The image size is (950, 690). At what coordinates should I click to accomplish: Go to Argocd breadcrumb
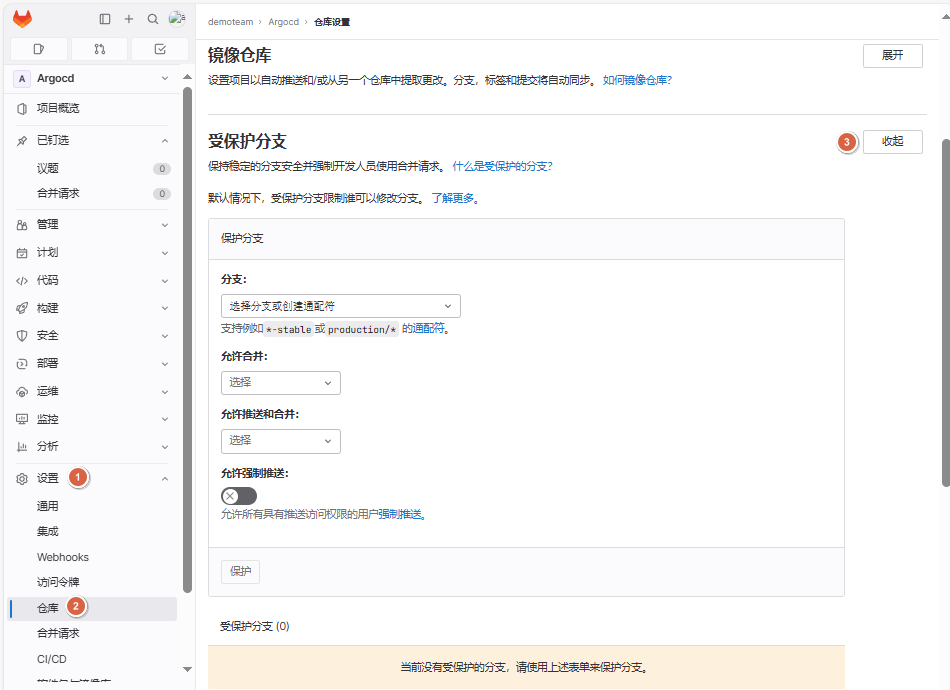(x=284, y=22)
